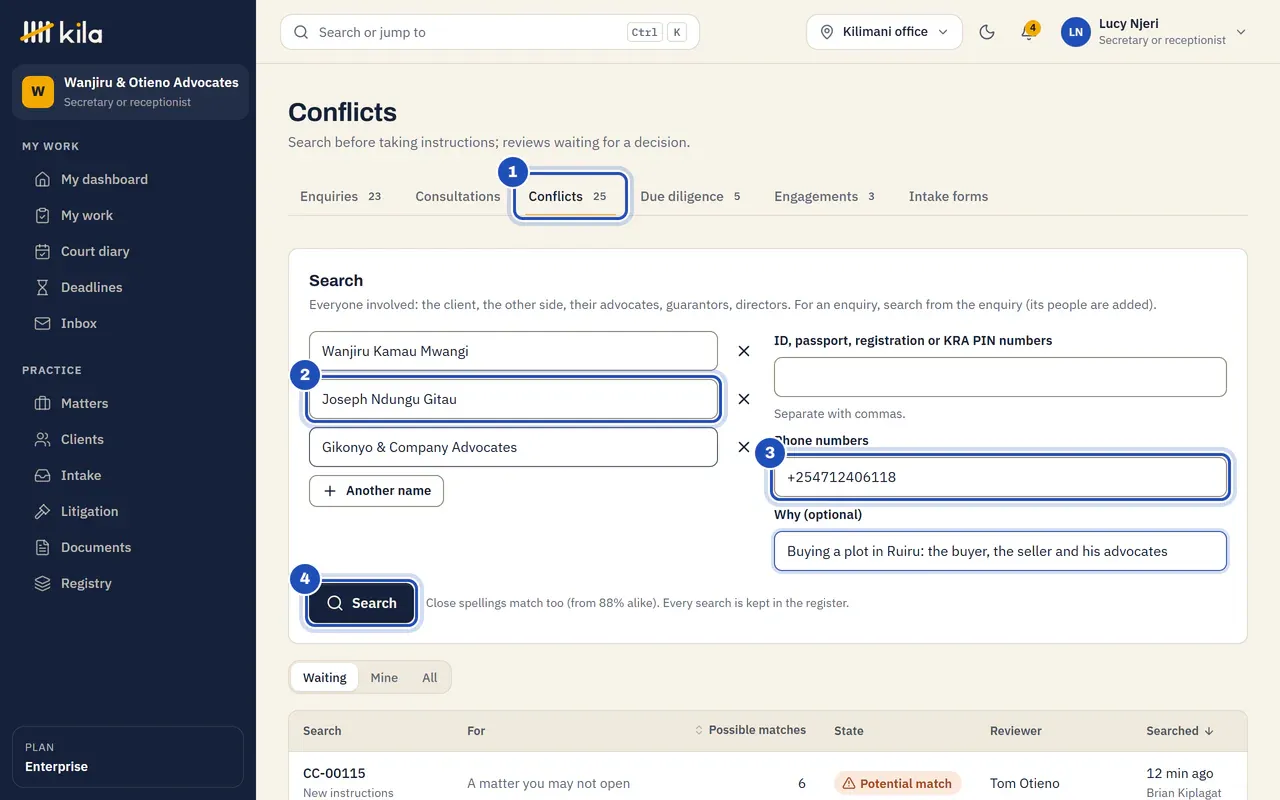Open Kilimani office location dropdown

pyautogui.click(x=884, y=32)
